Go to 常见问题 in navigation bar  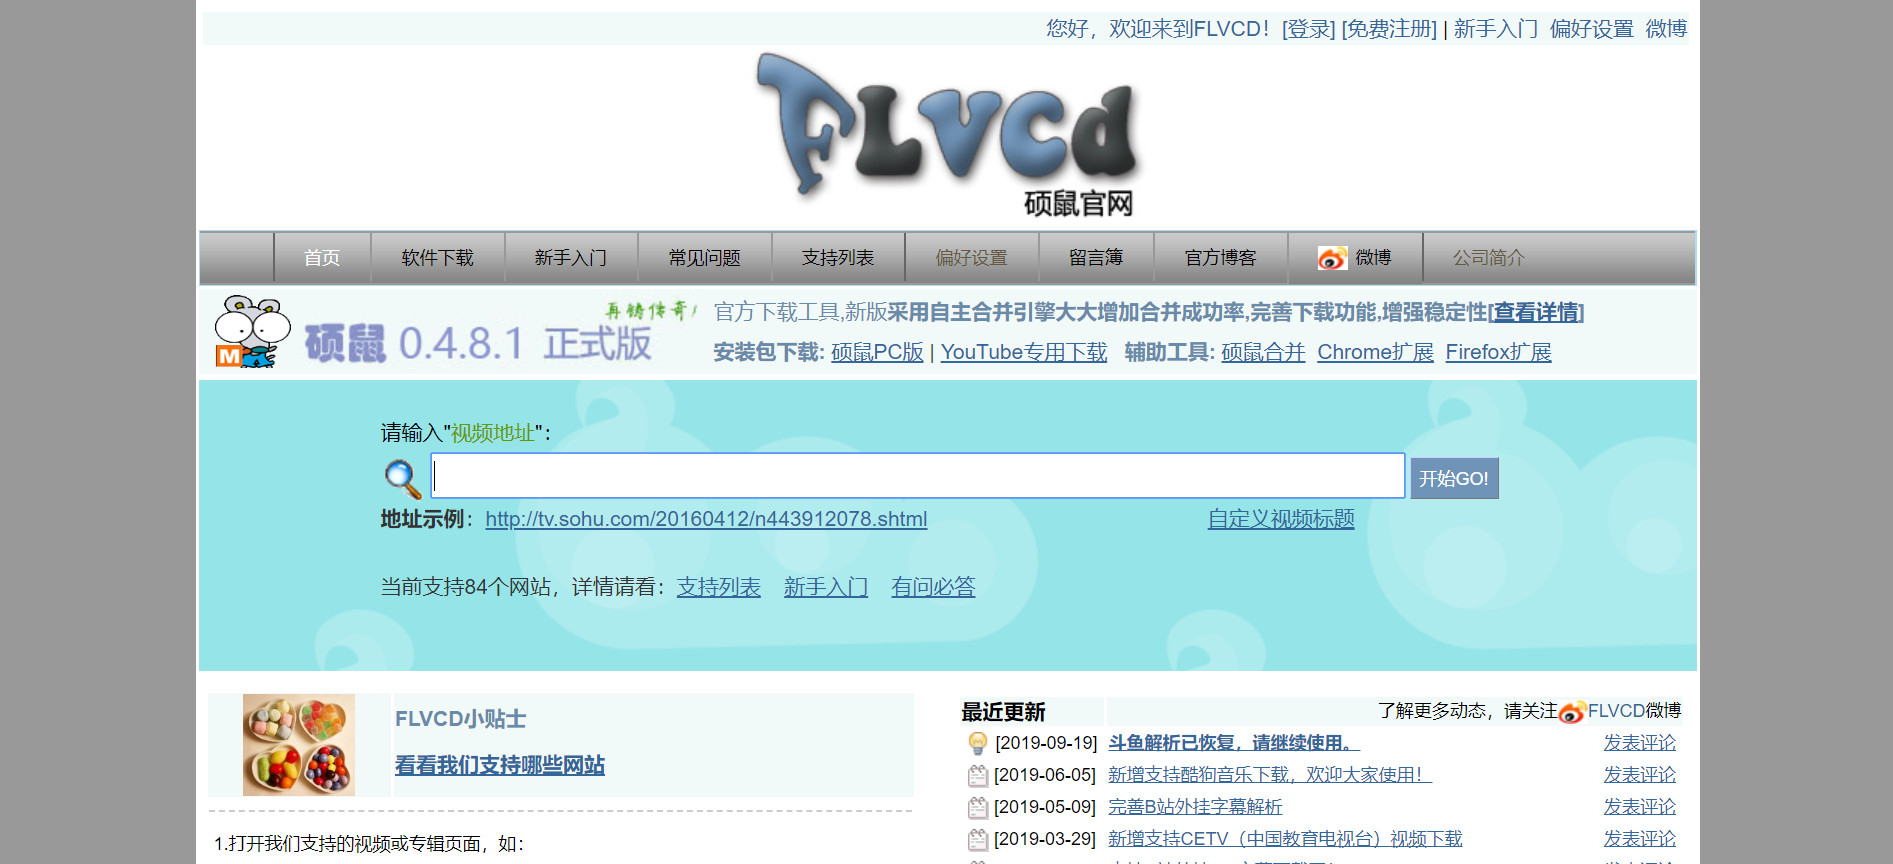(x=705, y=258)
